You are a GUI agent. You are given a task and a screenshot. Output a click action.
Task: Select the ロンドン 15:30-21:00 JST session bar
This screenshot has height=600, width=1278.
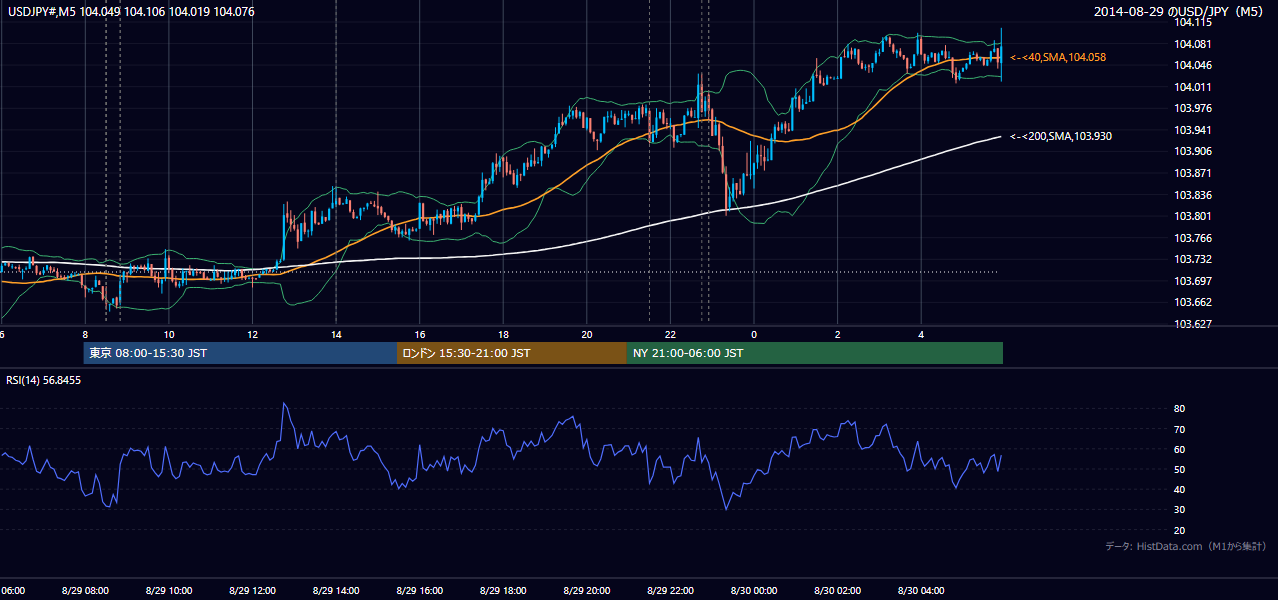pos(512,353)
